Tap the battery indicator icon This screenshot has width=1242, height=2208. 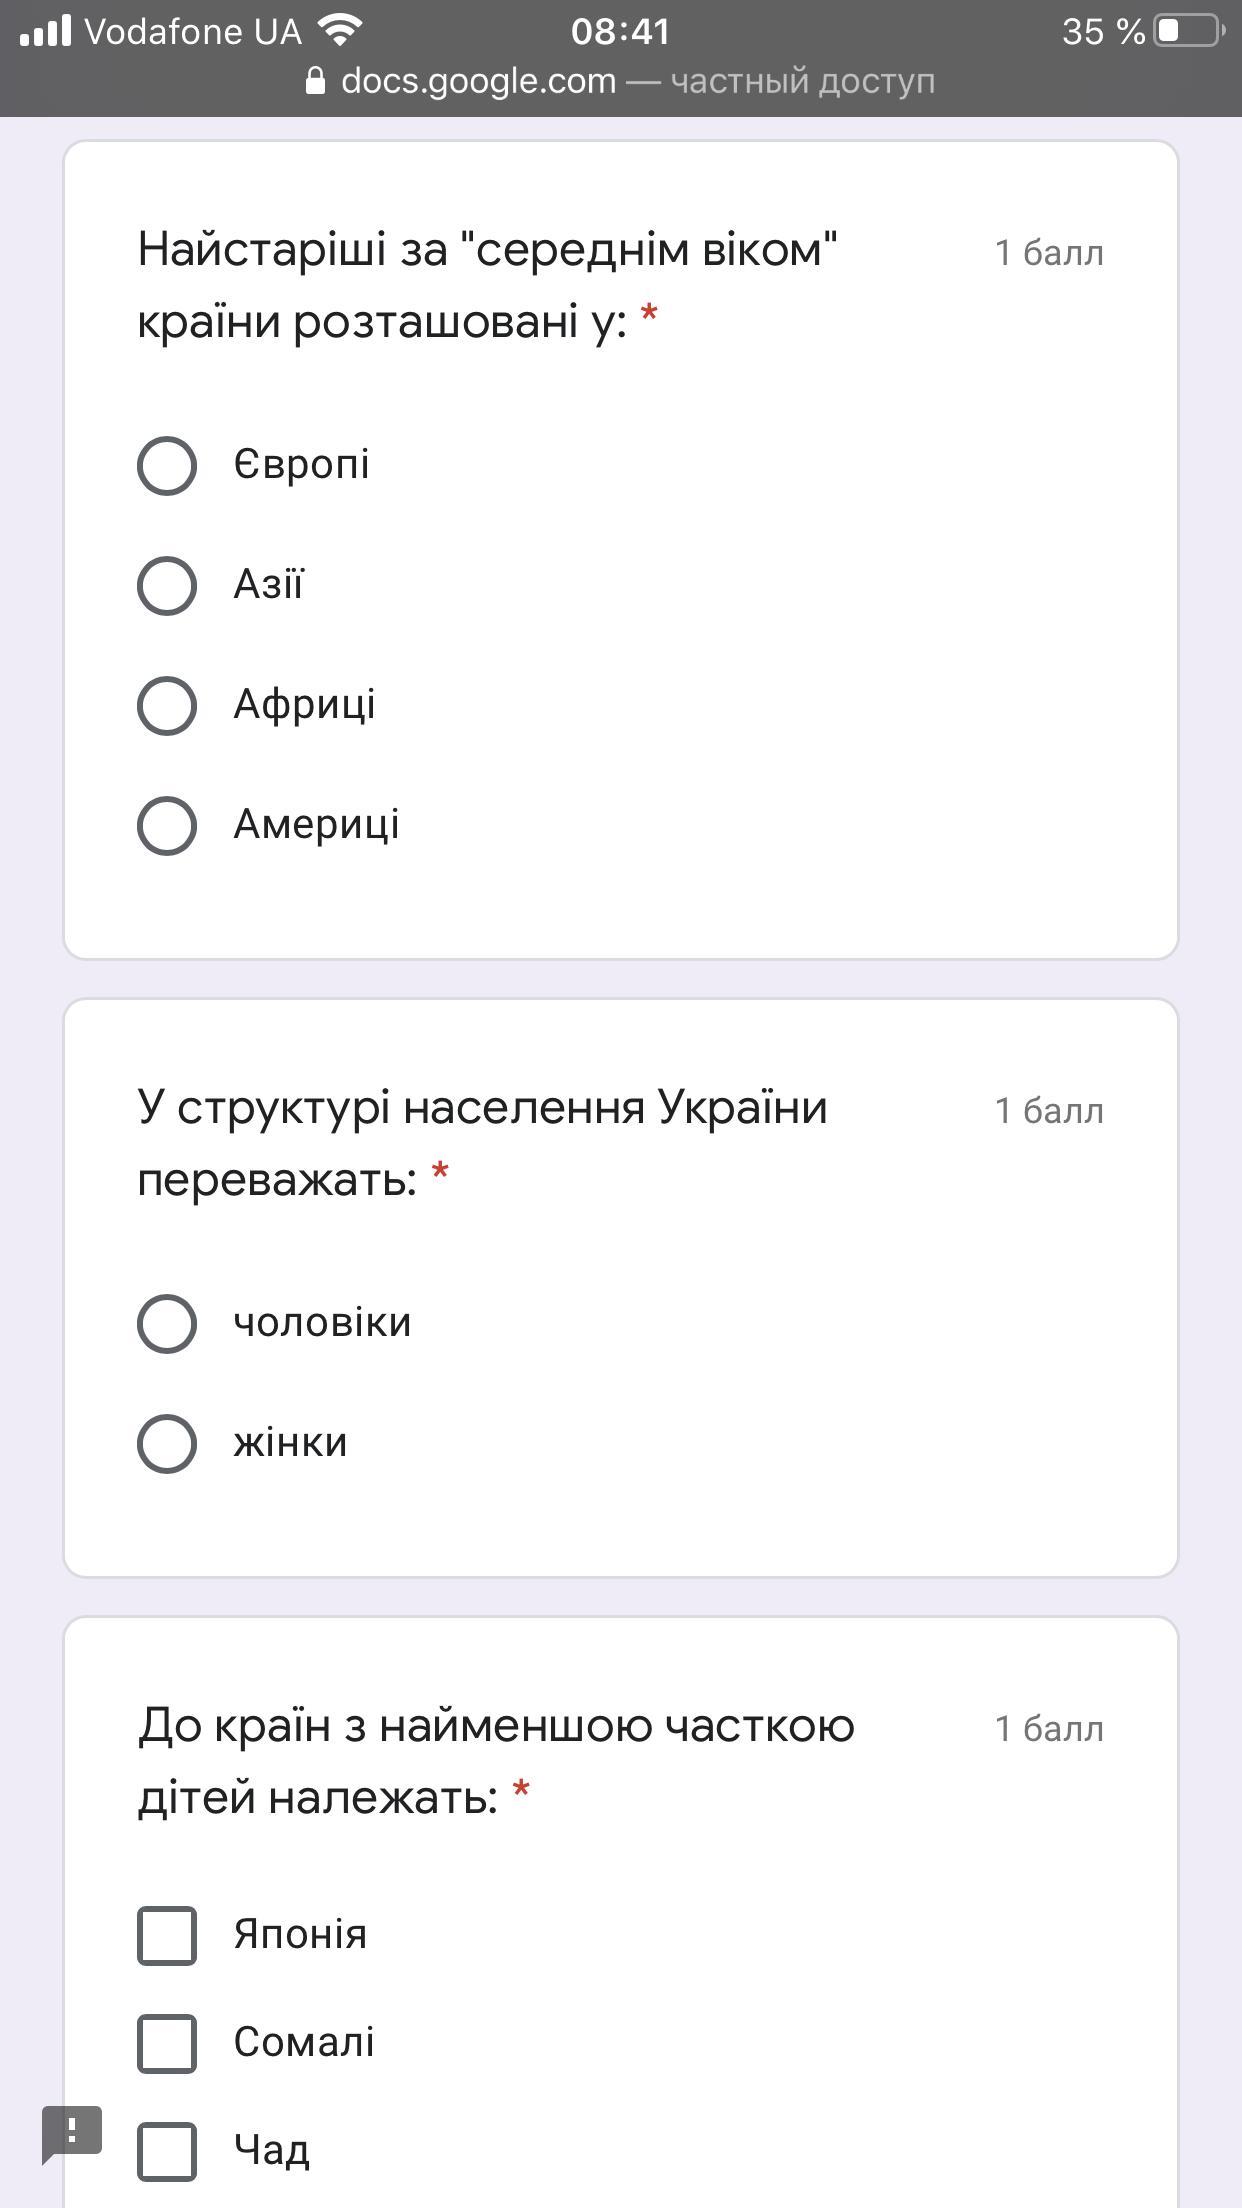(x=1190, y=31)
